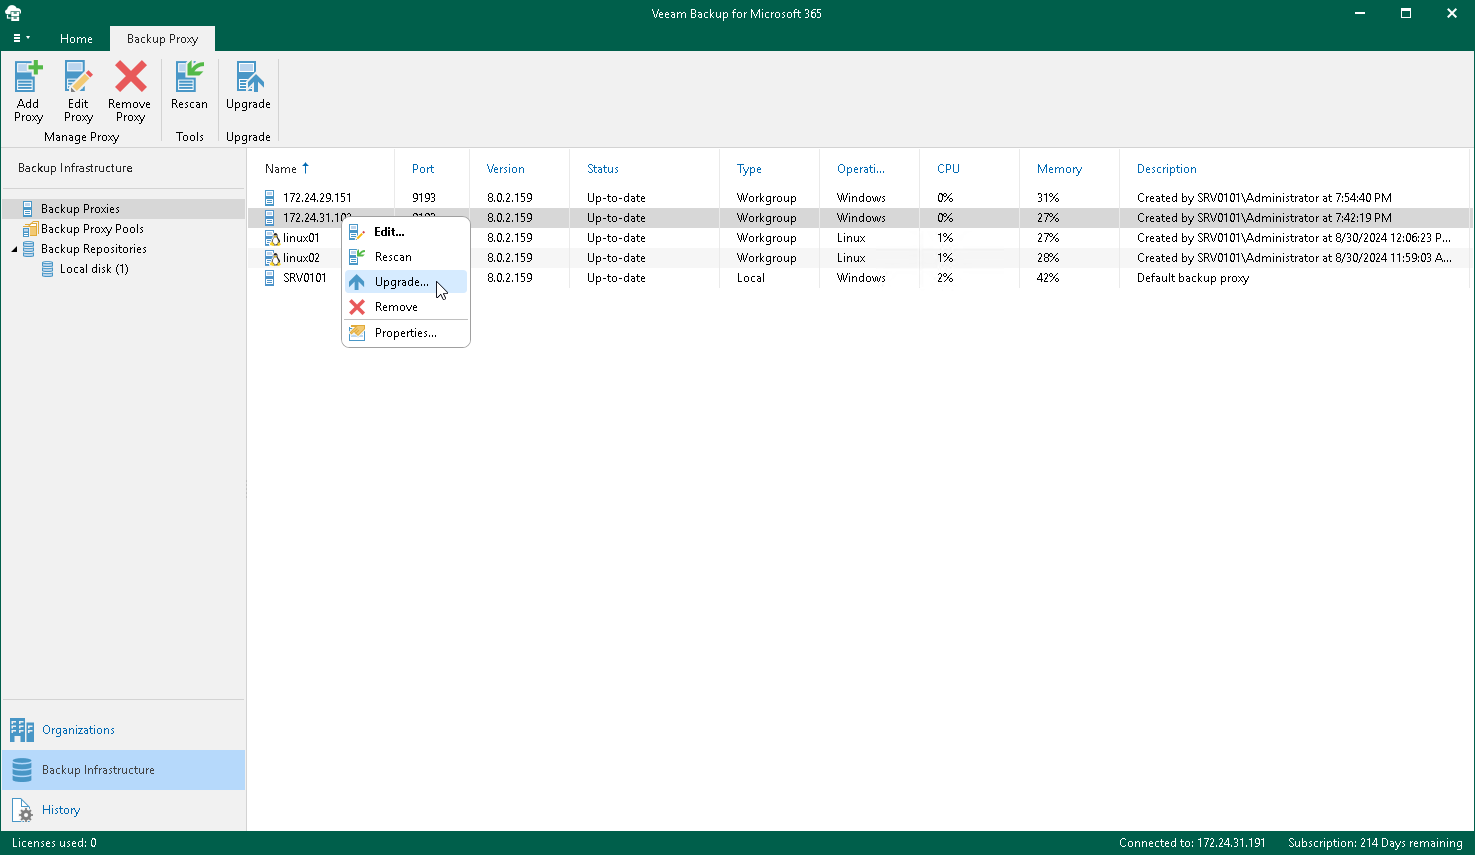Screen dimensions: 1475x855
Task: Click the Backup Repositories tree icon
Action: tap(28, 249)
